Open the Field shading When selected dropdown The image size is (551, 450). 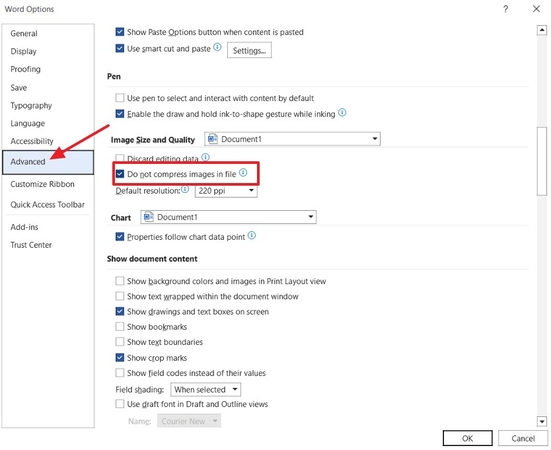coord(206,390)
